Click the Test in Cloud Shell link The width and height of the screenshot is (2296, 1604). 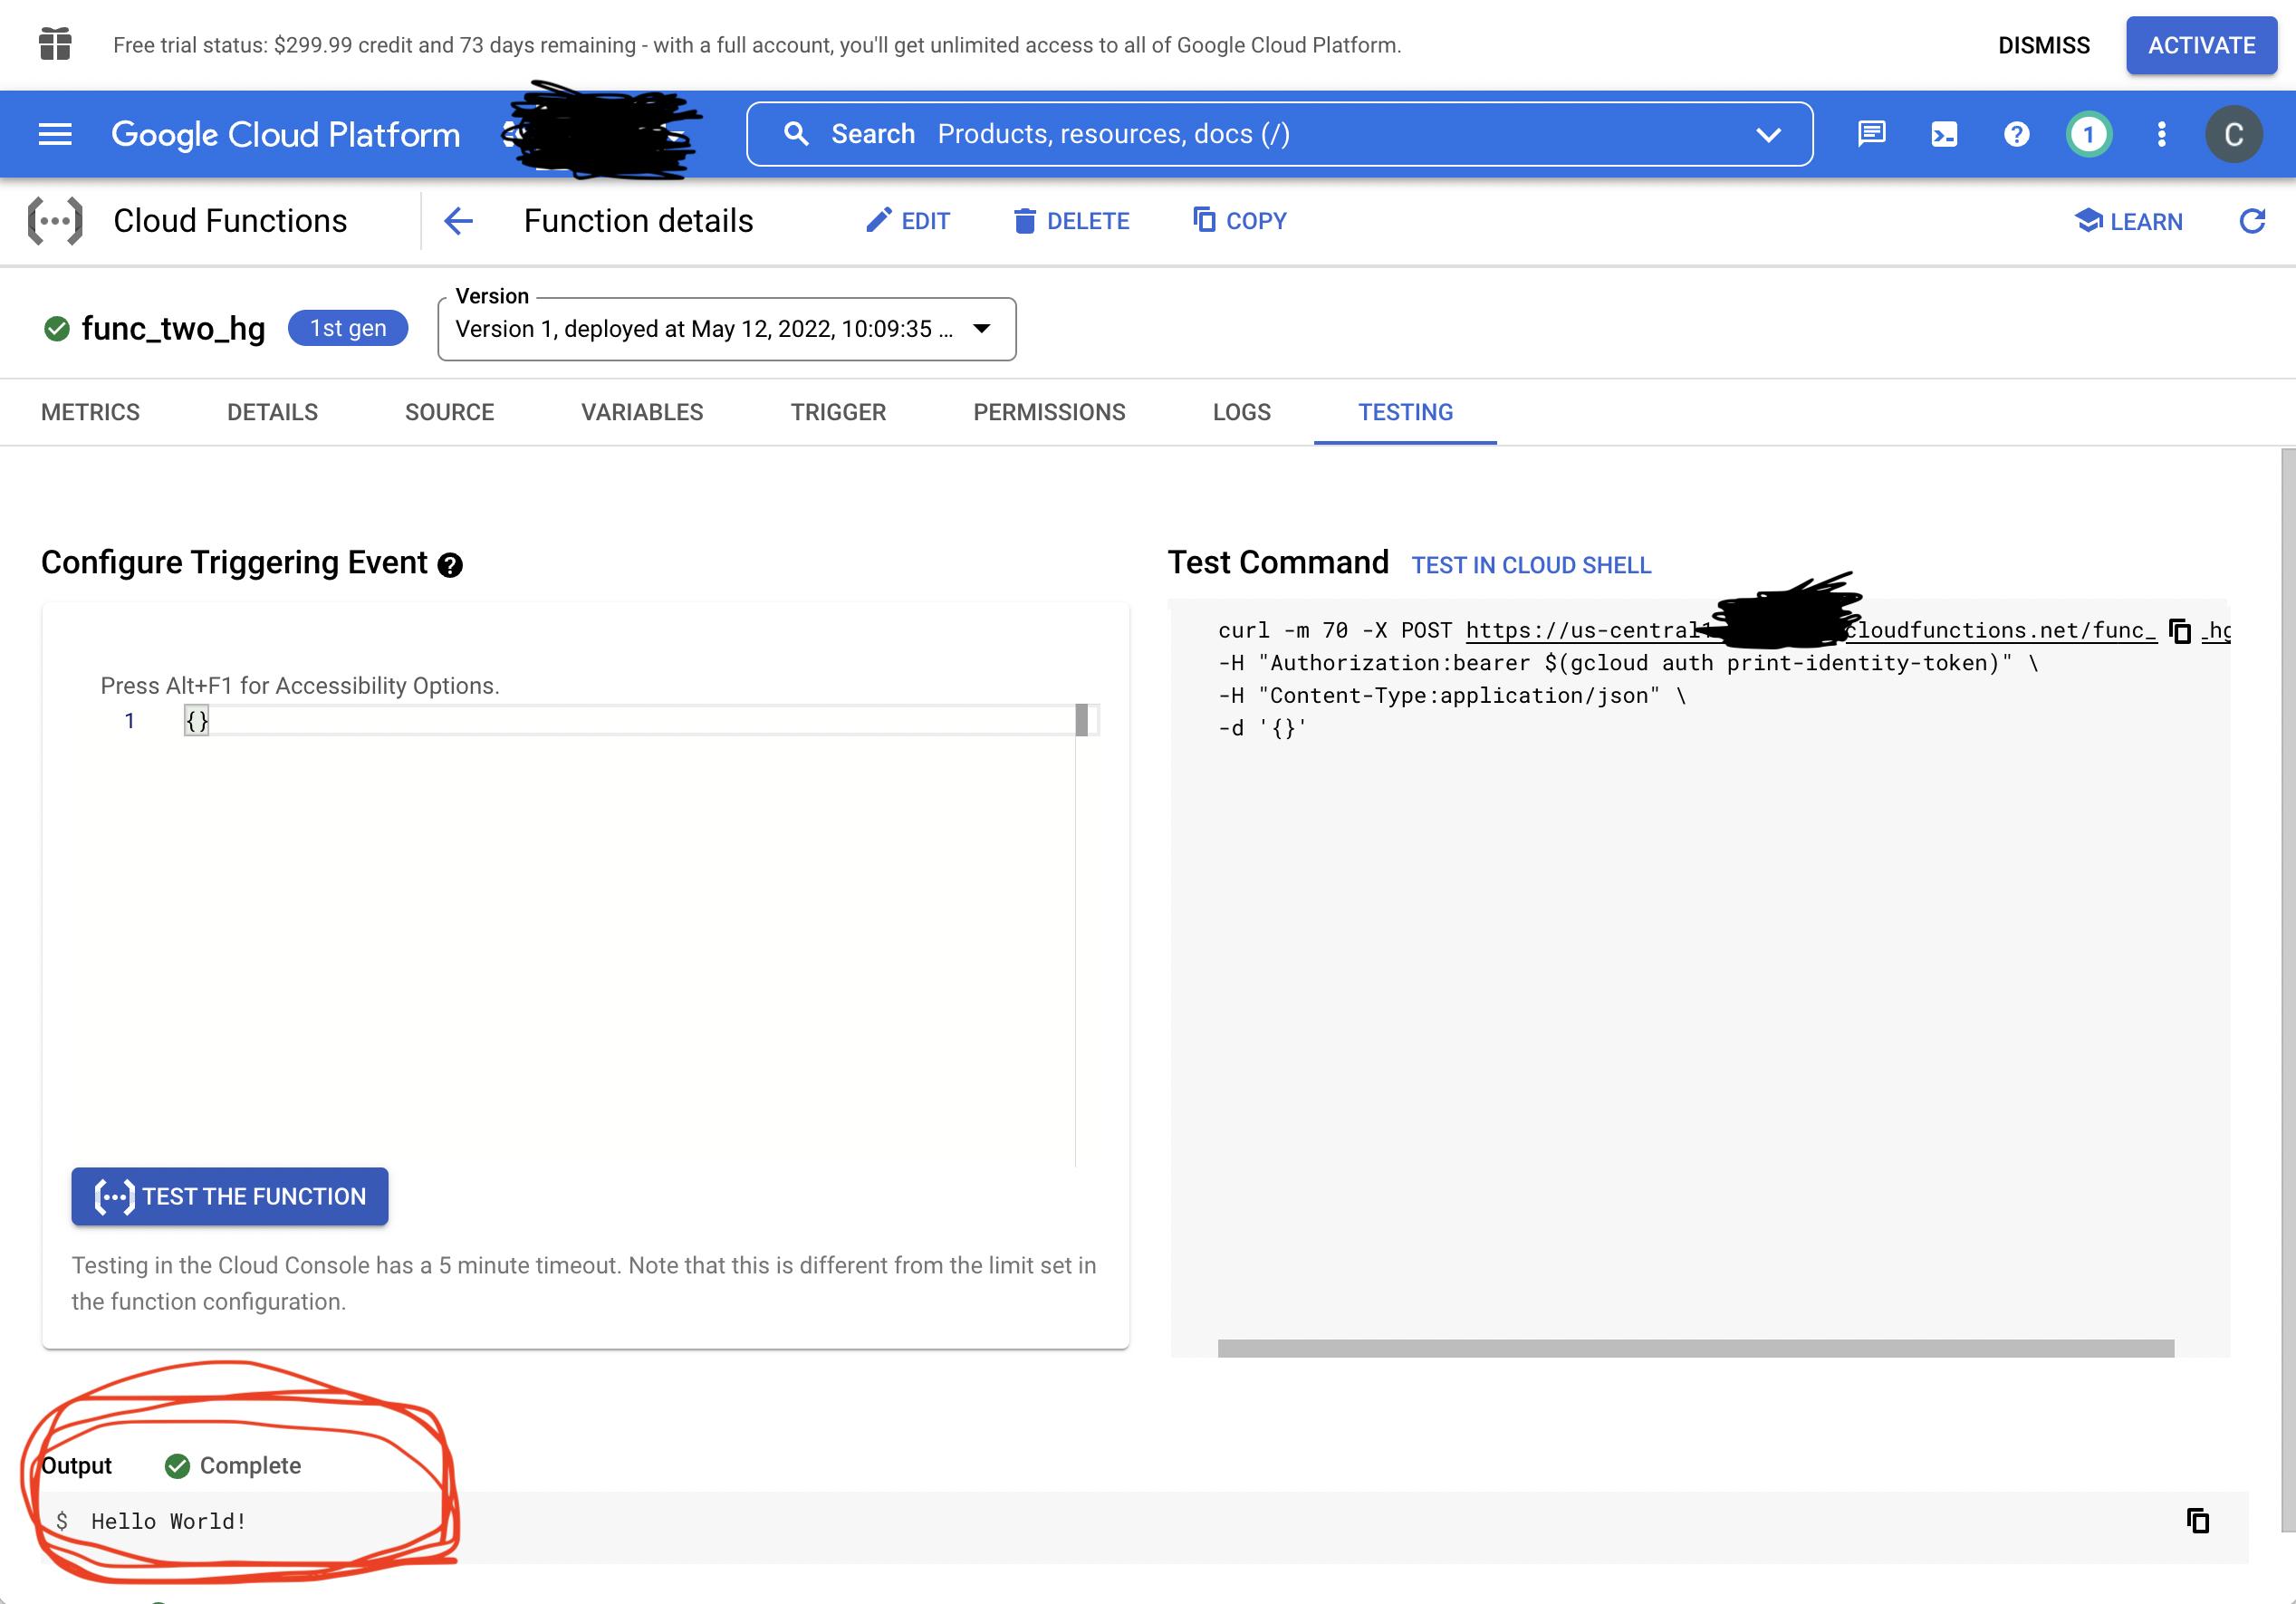(x=1531, y=565)
